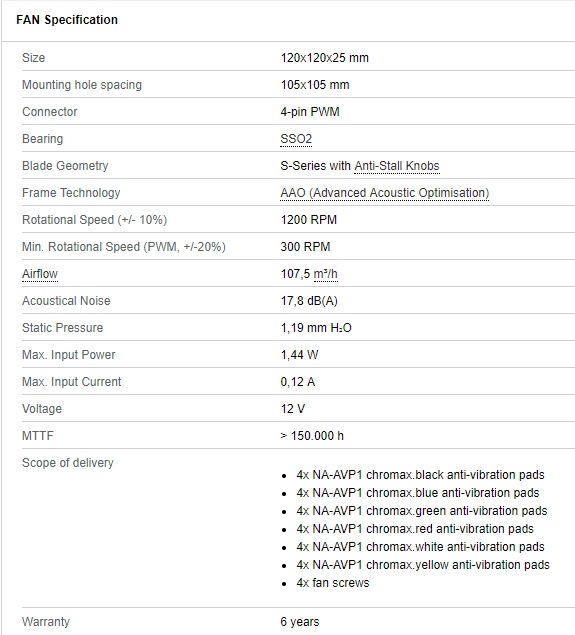Select the 4x fan screws list item
This screenshot has height=635, width=575.
333,583
